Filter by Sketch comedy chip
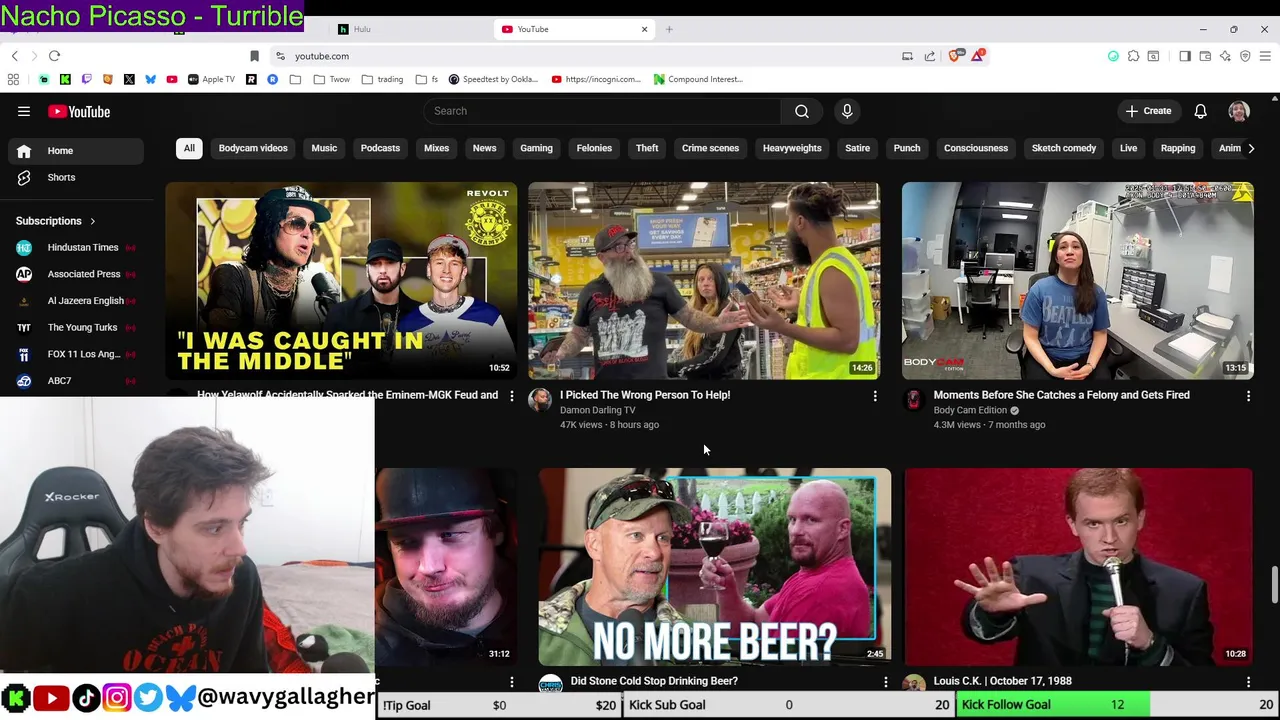 tap(1064, 148)
